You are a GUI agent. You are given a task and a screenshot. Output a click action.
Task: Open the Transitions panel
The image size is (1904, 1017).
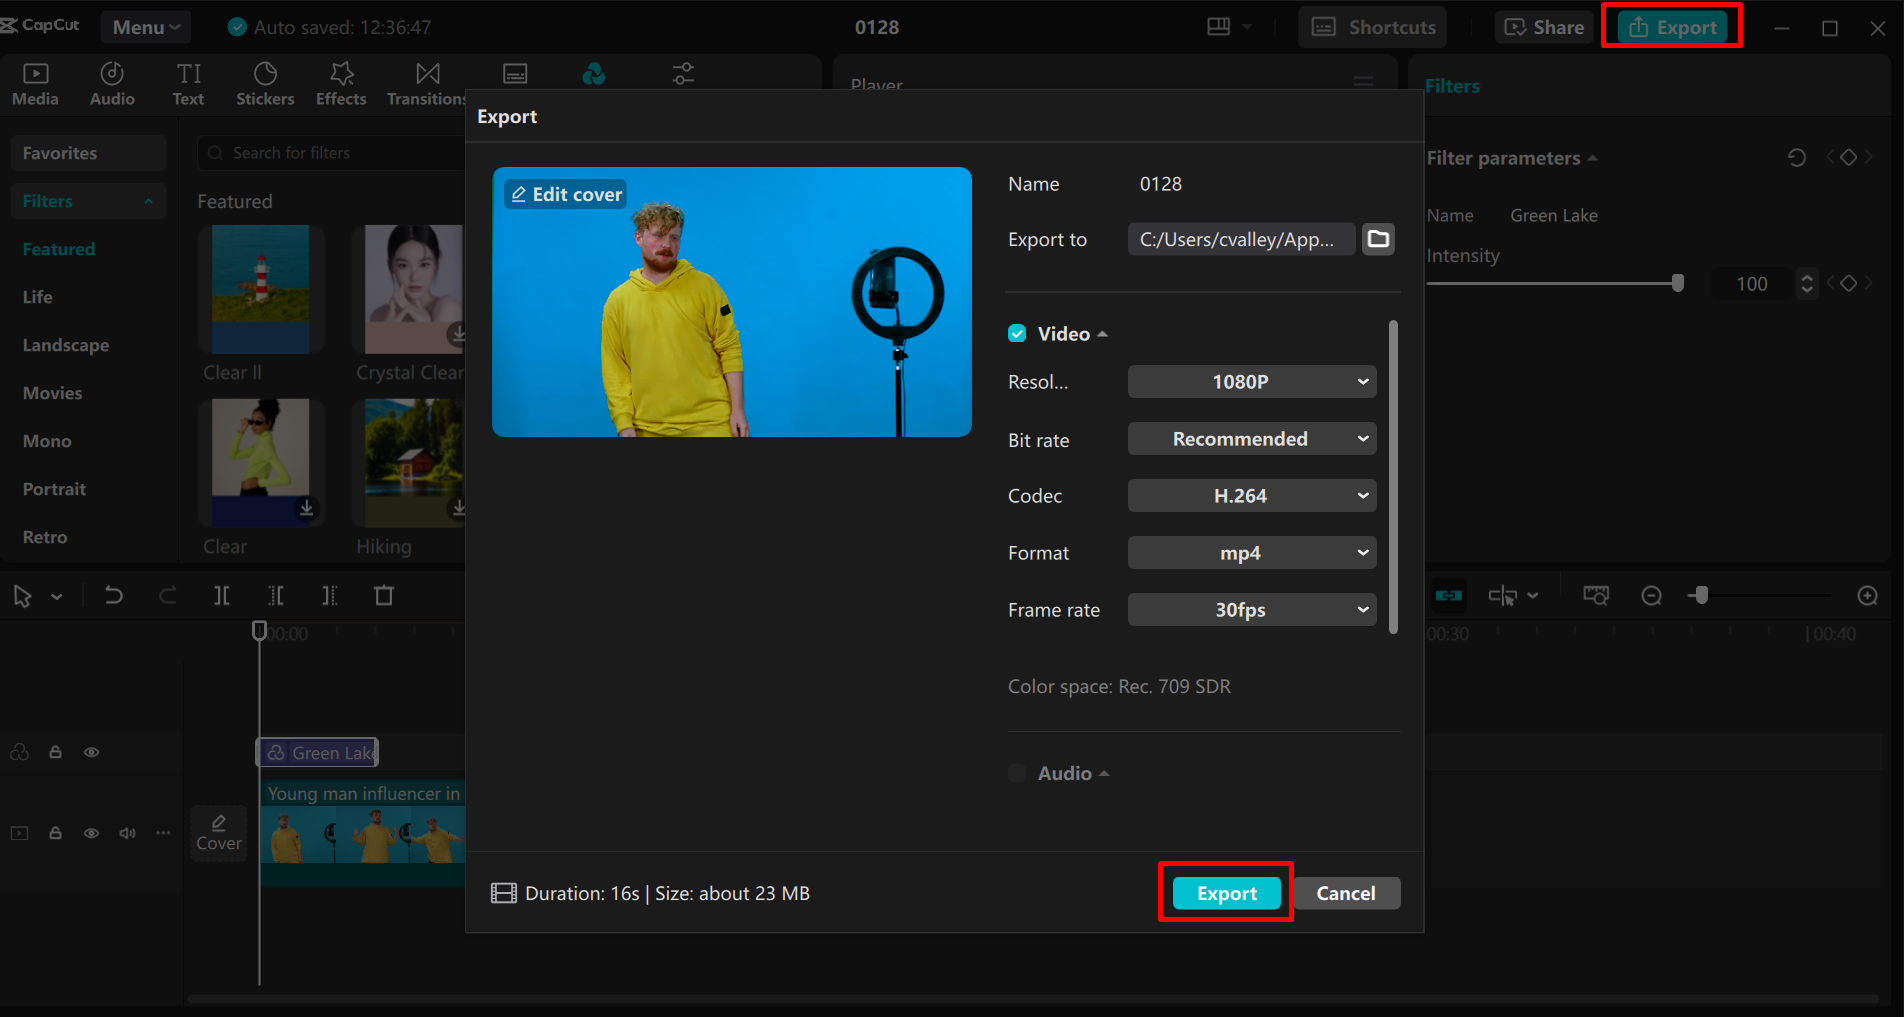tap(427, 84)
